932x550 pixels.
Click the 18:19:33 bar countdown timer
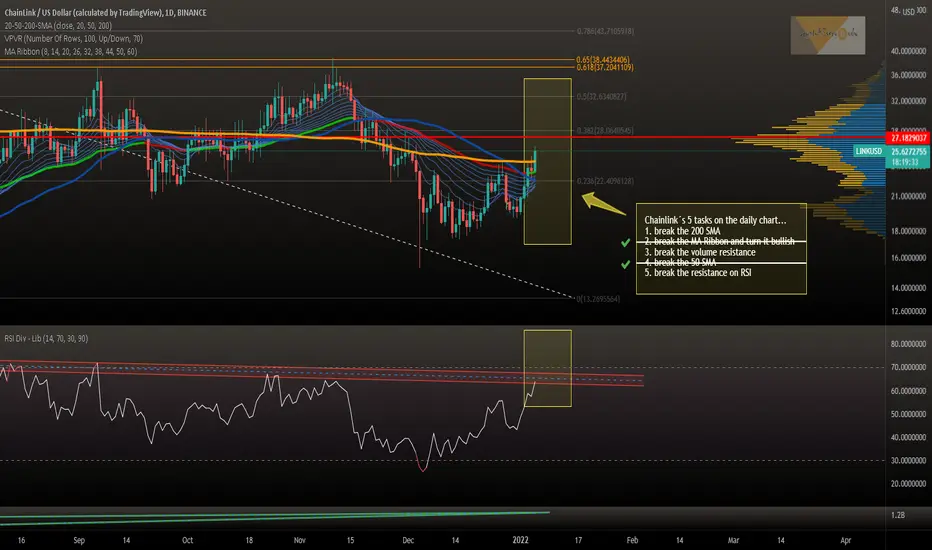click(905, 162)
